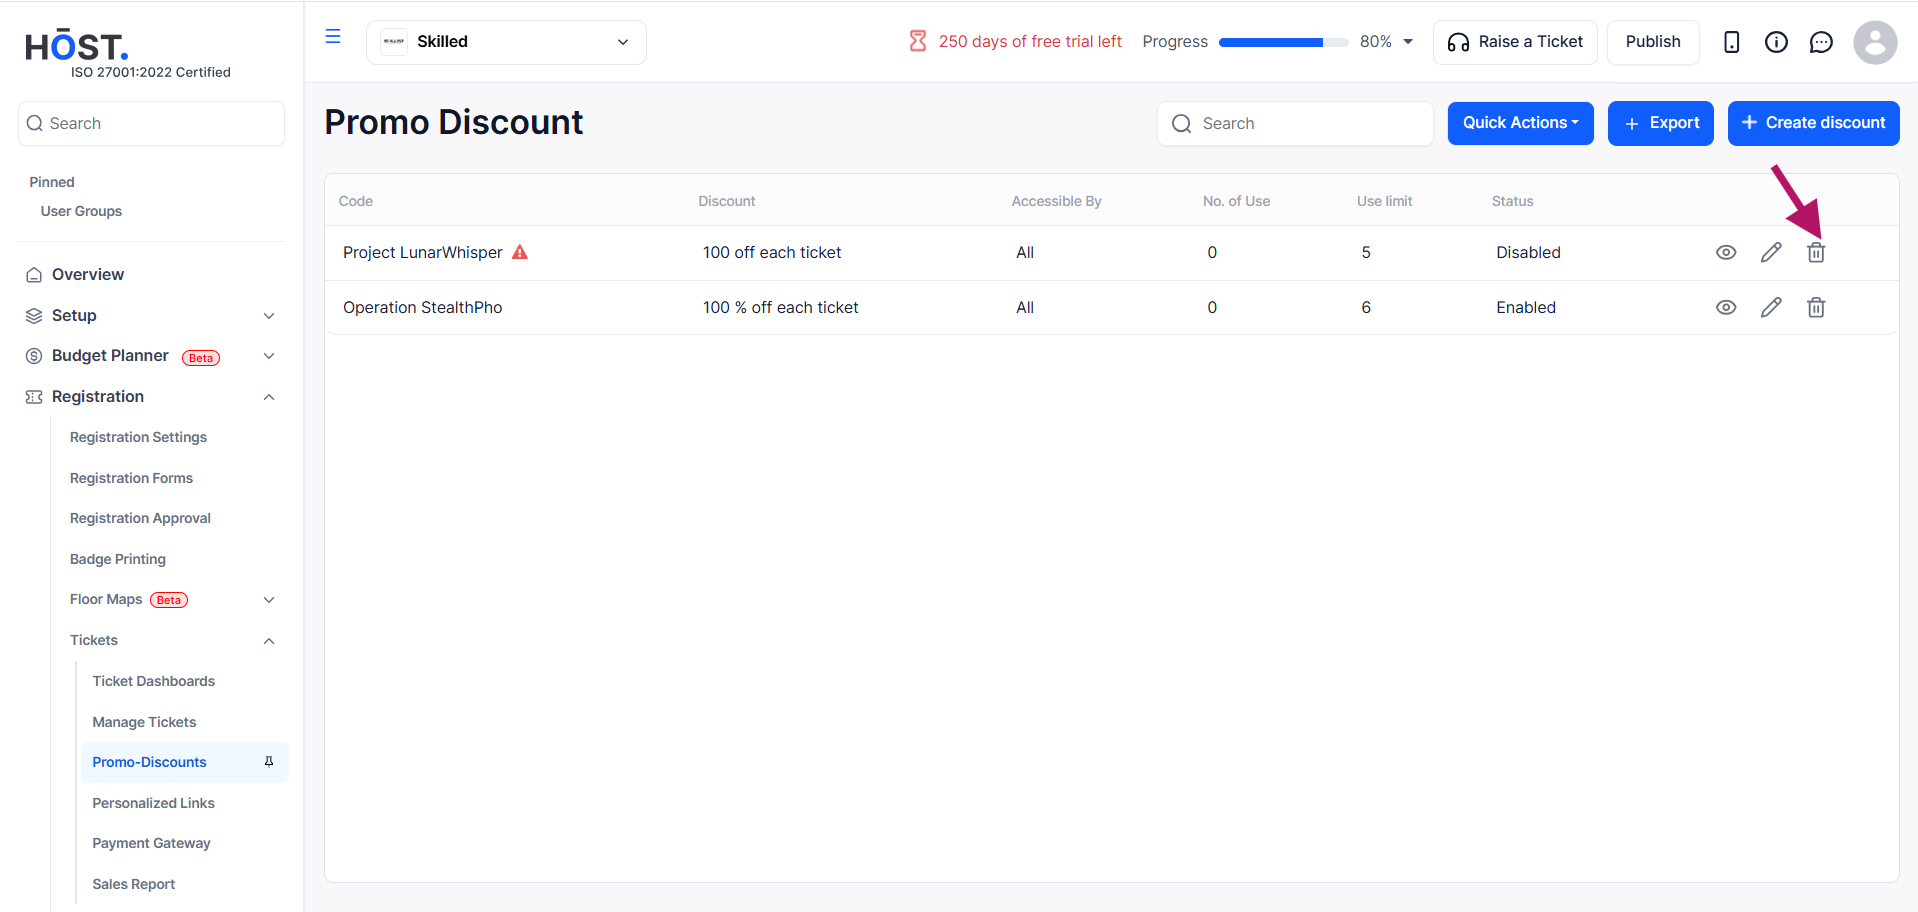Collapse sidebar with hamburger menu icon
The width and height of the screenshot is (1918, 912).
[333, 37]
